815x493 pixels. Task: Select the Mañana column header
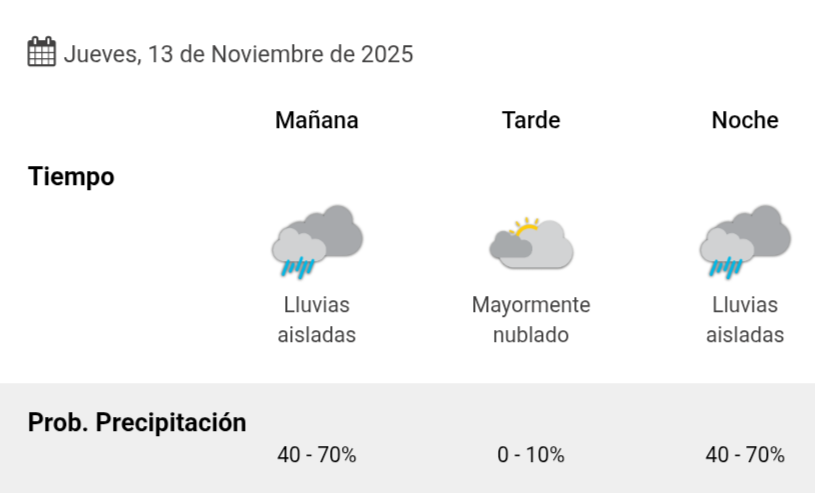(317, 121)
